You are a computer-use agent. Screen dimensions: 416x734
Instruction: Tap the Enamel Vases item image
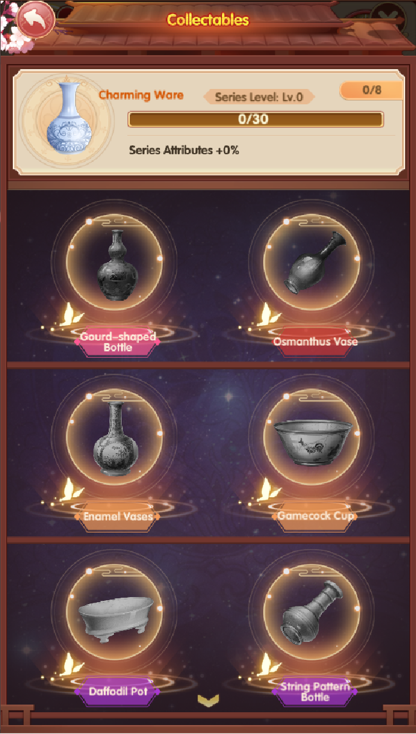click(115, 440)
